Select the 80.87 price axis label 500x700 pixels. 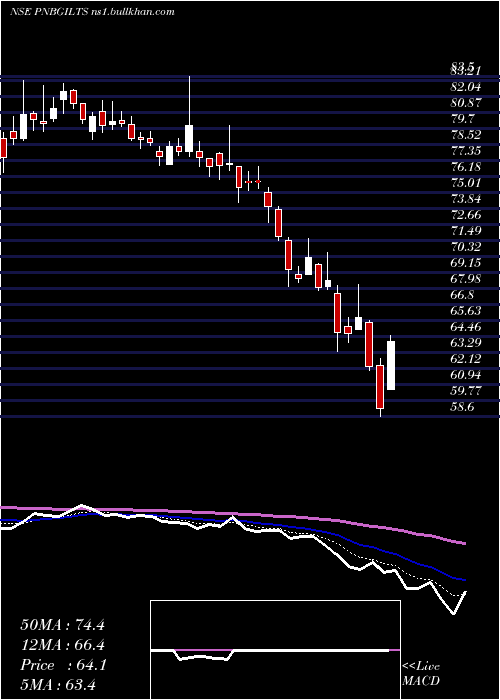[466, 103]
